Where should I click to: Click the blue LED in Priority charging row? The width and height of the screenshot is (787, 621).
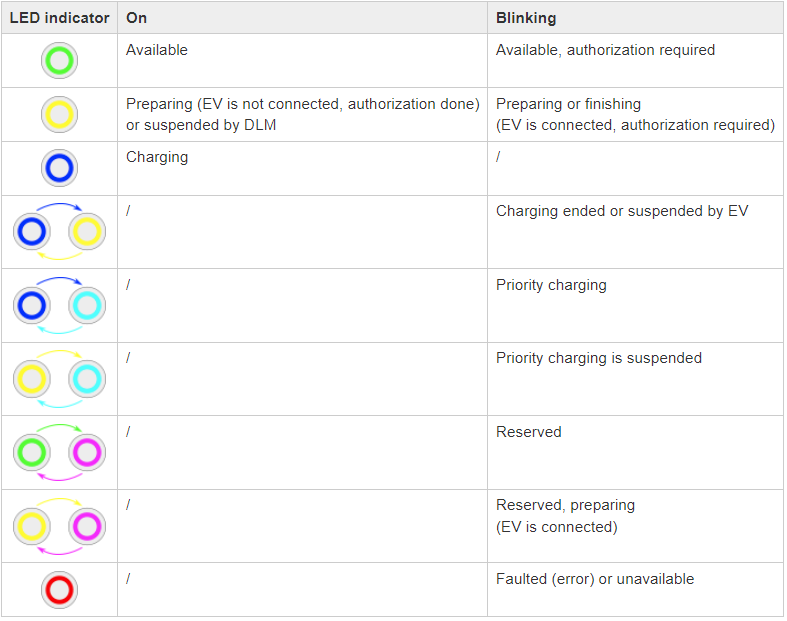(32, 306)
